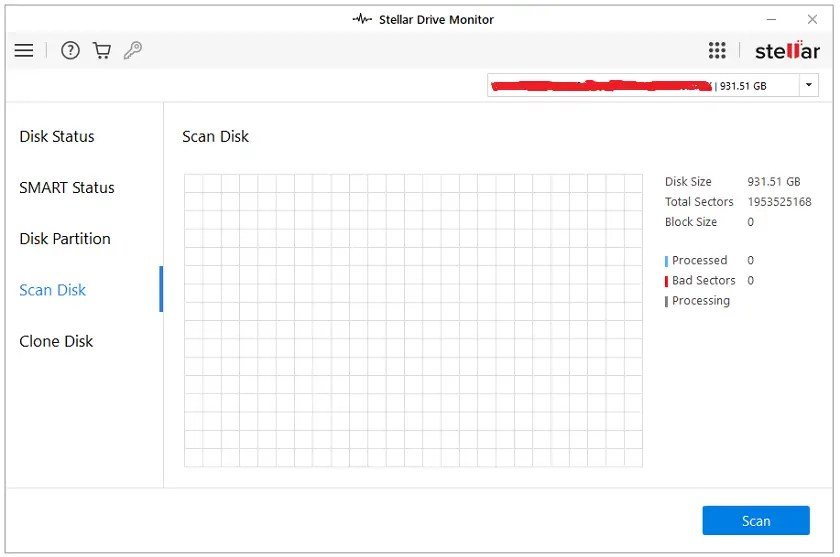Close the Stellar Drive Monitor window
Screen dimensions: 840x557
[x=812, y=19]
